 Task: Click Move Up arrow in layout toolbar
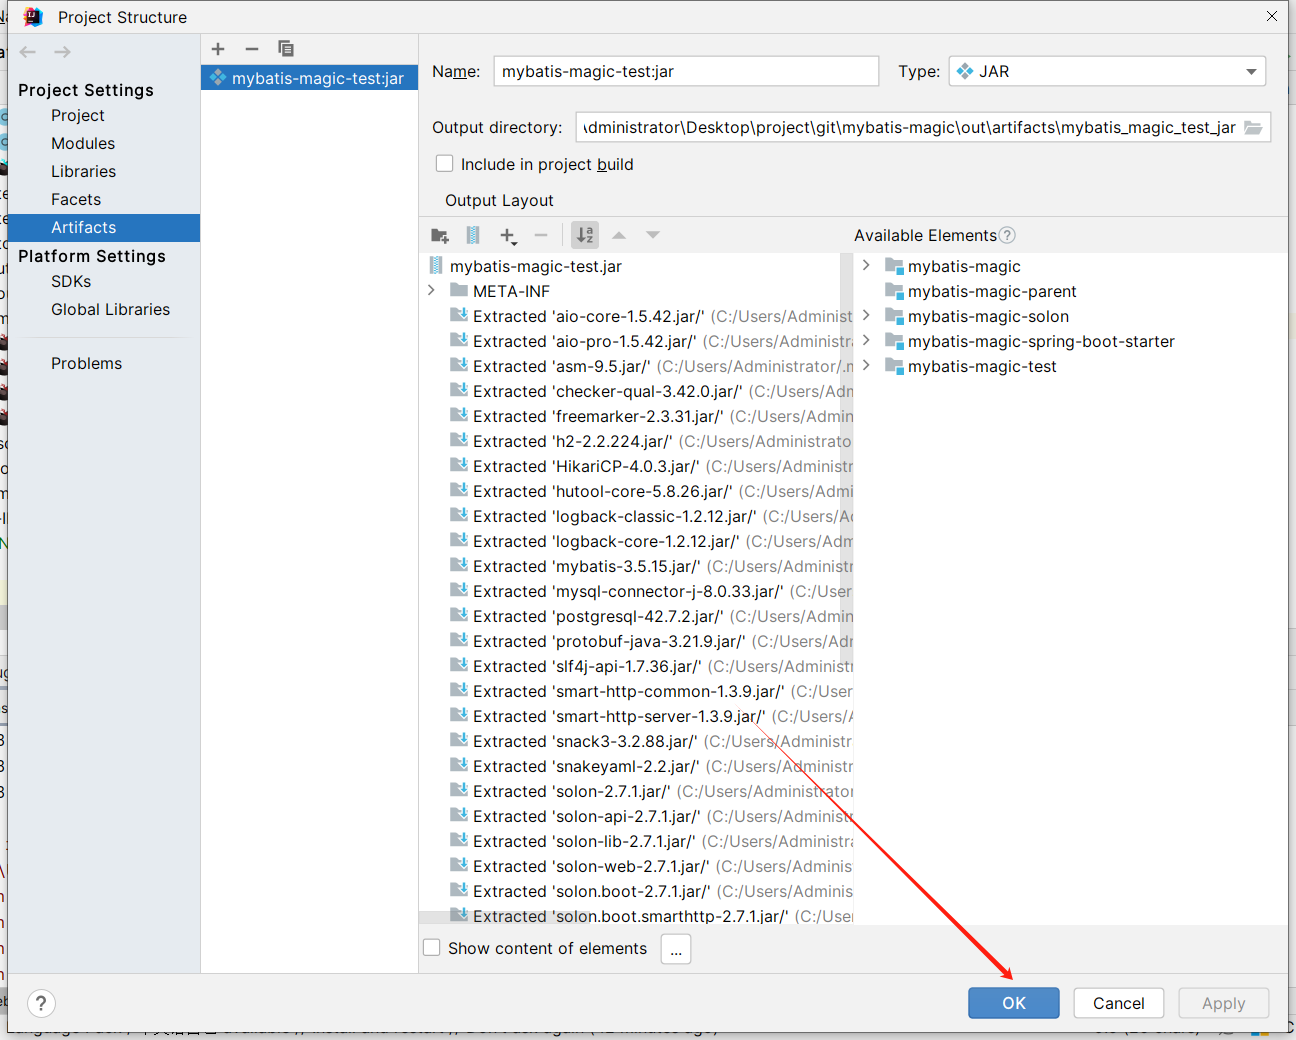[x=619, y=236]
